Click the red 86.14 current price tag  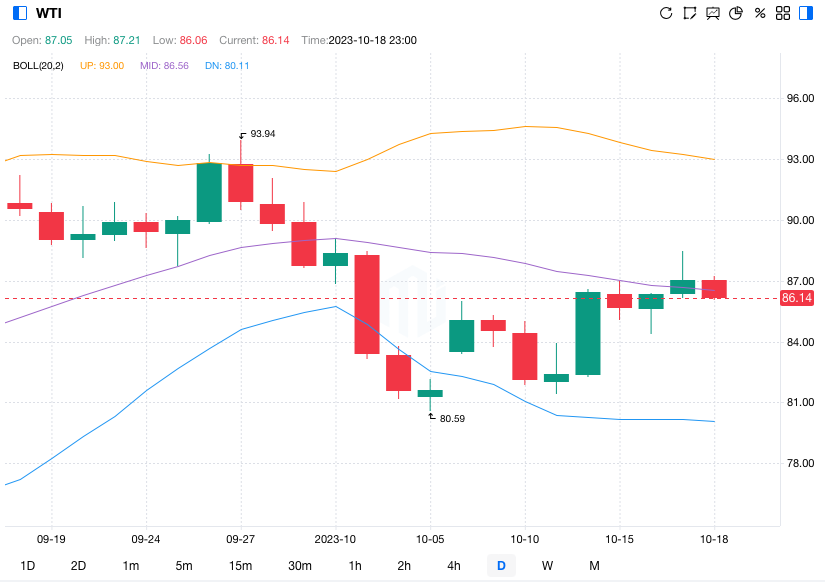tap(796, 298)
